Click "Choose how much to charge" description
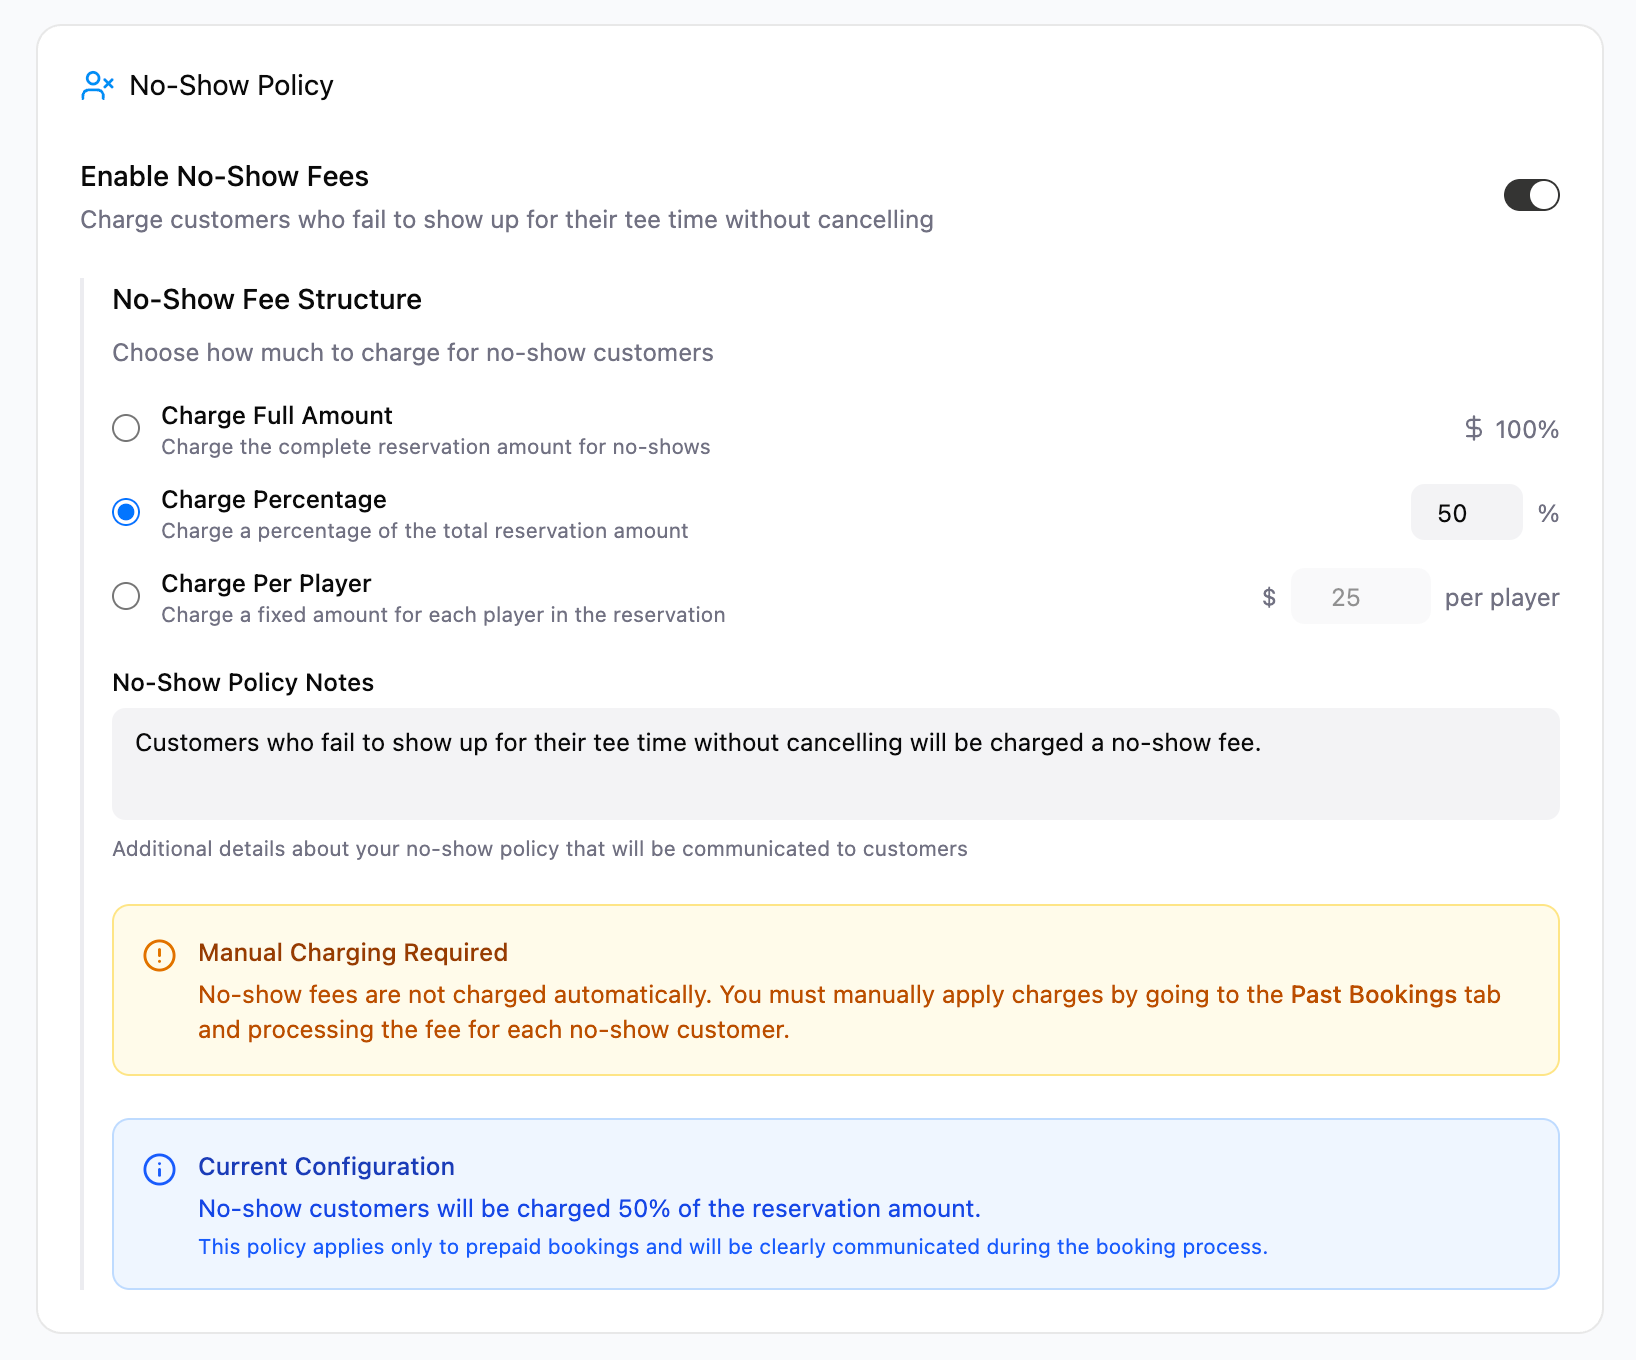The width and height of the screenshot is (1636, 1360). [x=413, y=352]
